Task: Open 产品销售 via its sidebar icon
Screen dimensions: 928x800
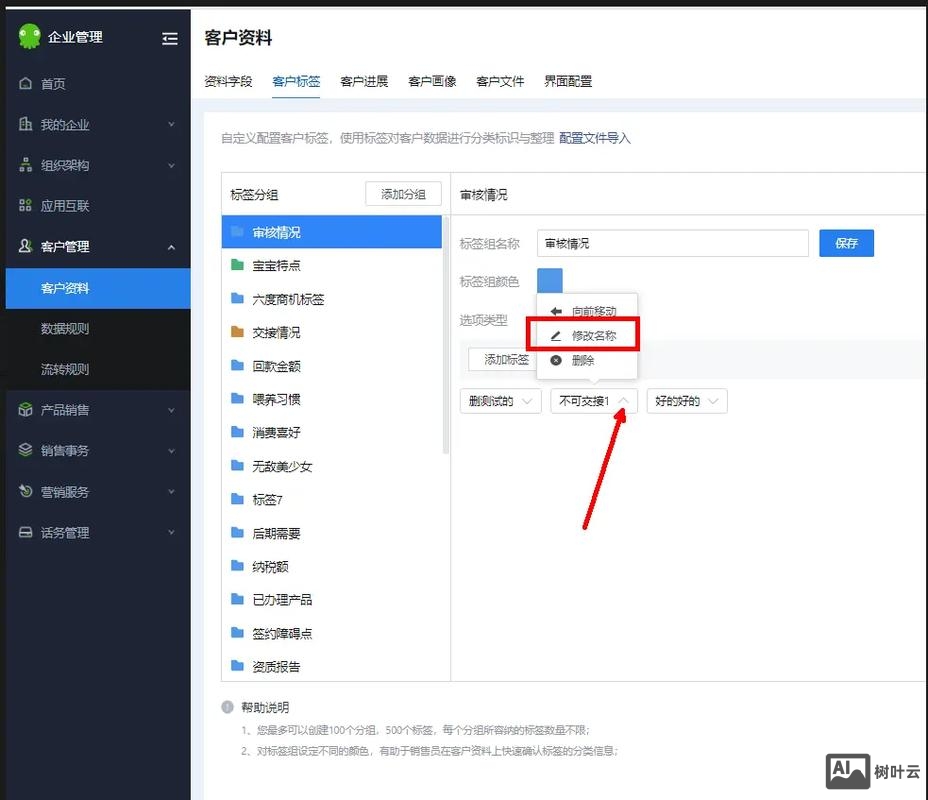Action: coord(26,410)
